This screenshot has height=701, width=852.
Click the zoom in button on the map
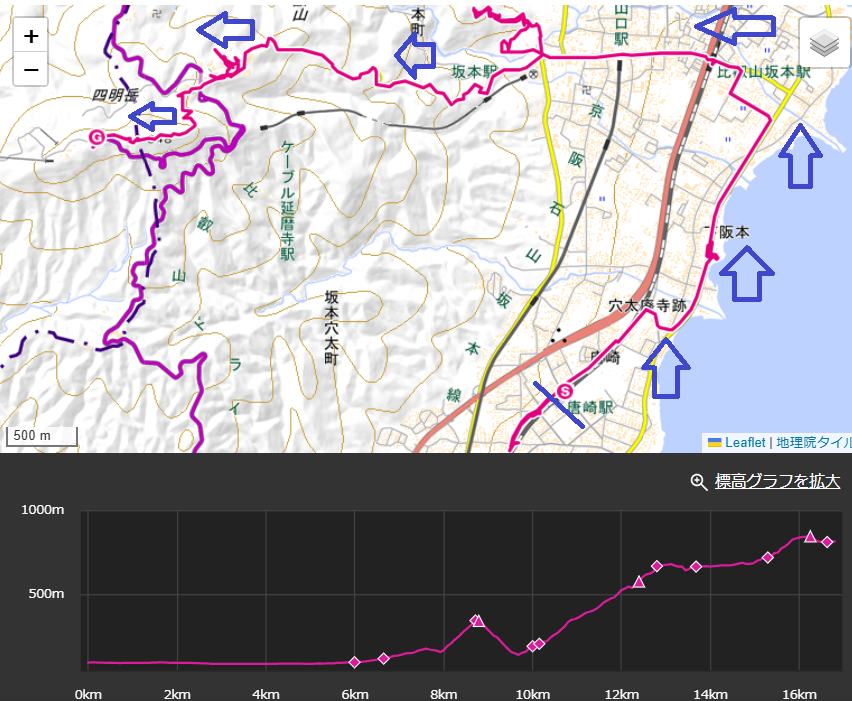(x=30, y=35)
